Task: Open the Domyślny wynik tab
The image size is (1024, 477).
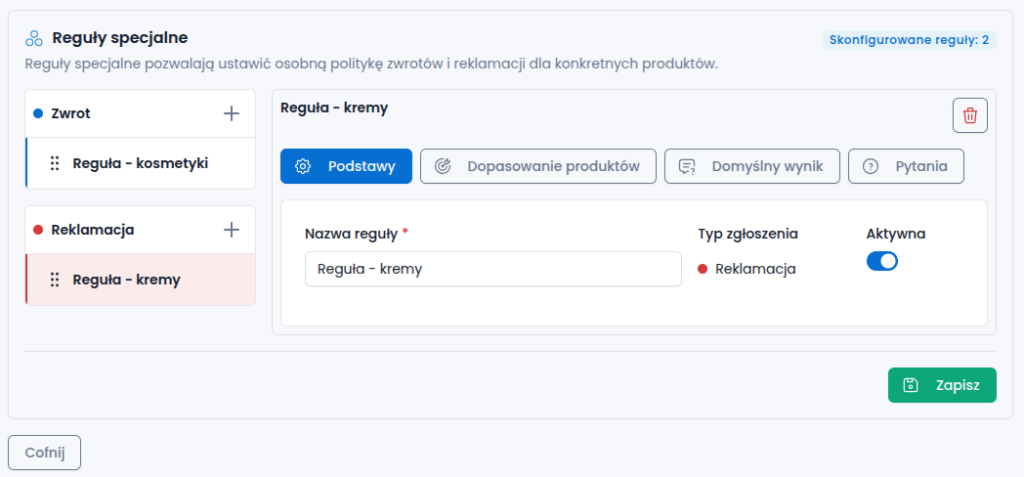Action: (752, 166)
